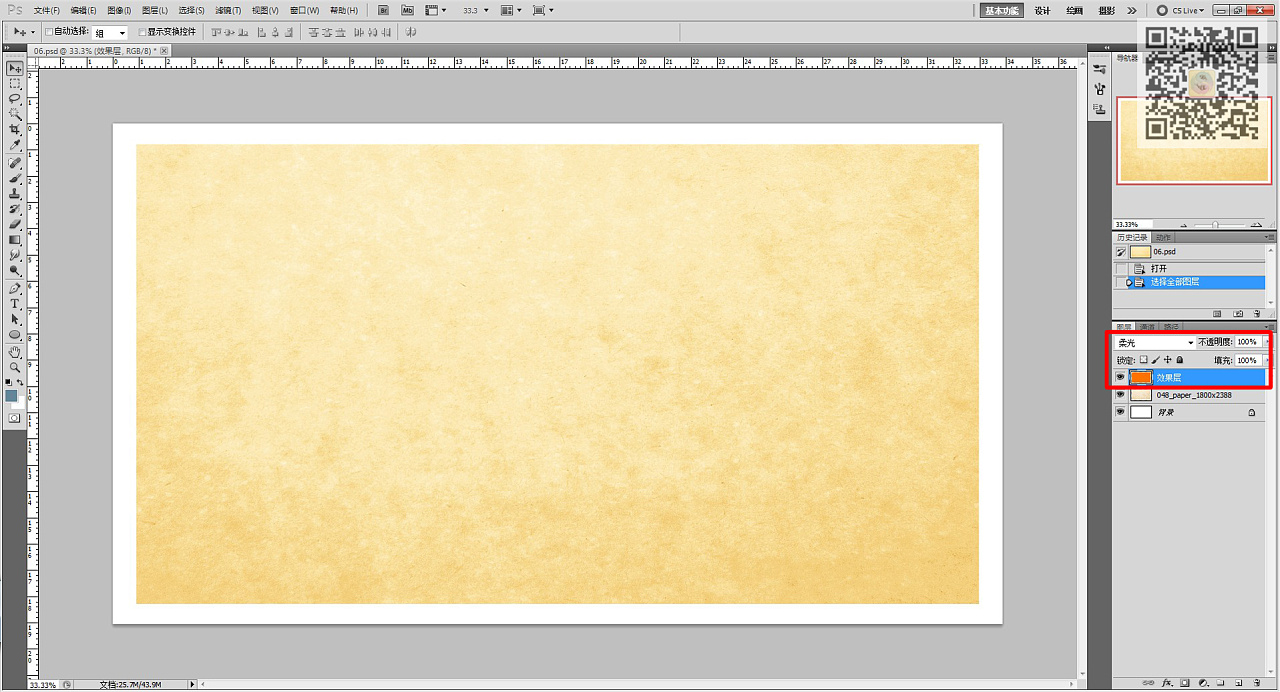Select the Hand tool
The image size is (1280, 692).
15,352
